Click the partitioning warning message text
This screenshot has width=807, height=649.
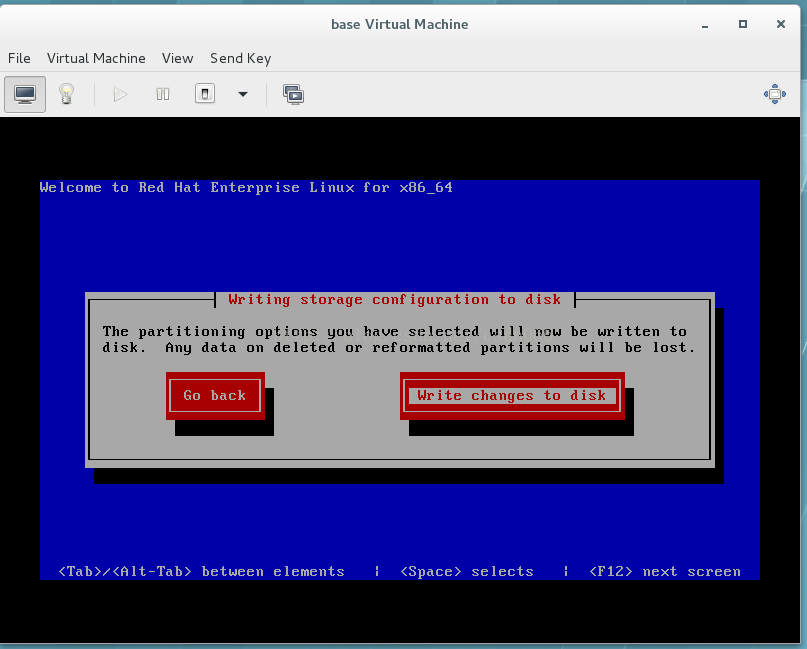pyautogui.click(x=399, y=339)
